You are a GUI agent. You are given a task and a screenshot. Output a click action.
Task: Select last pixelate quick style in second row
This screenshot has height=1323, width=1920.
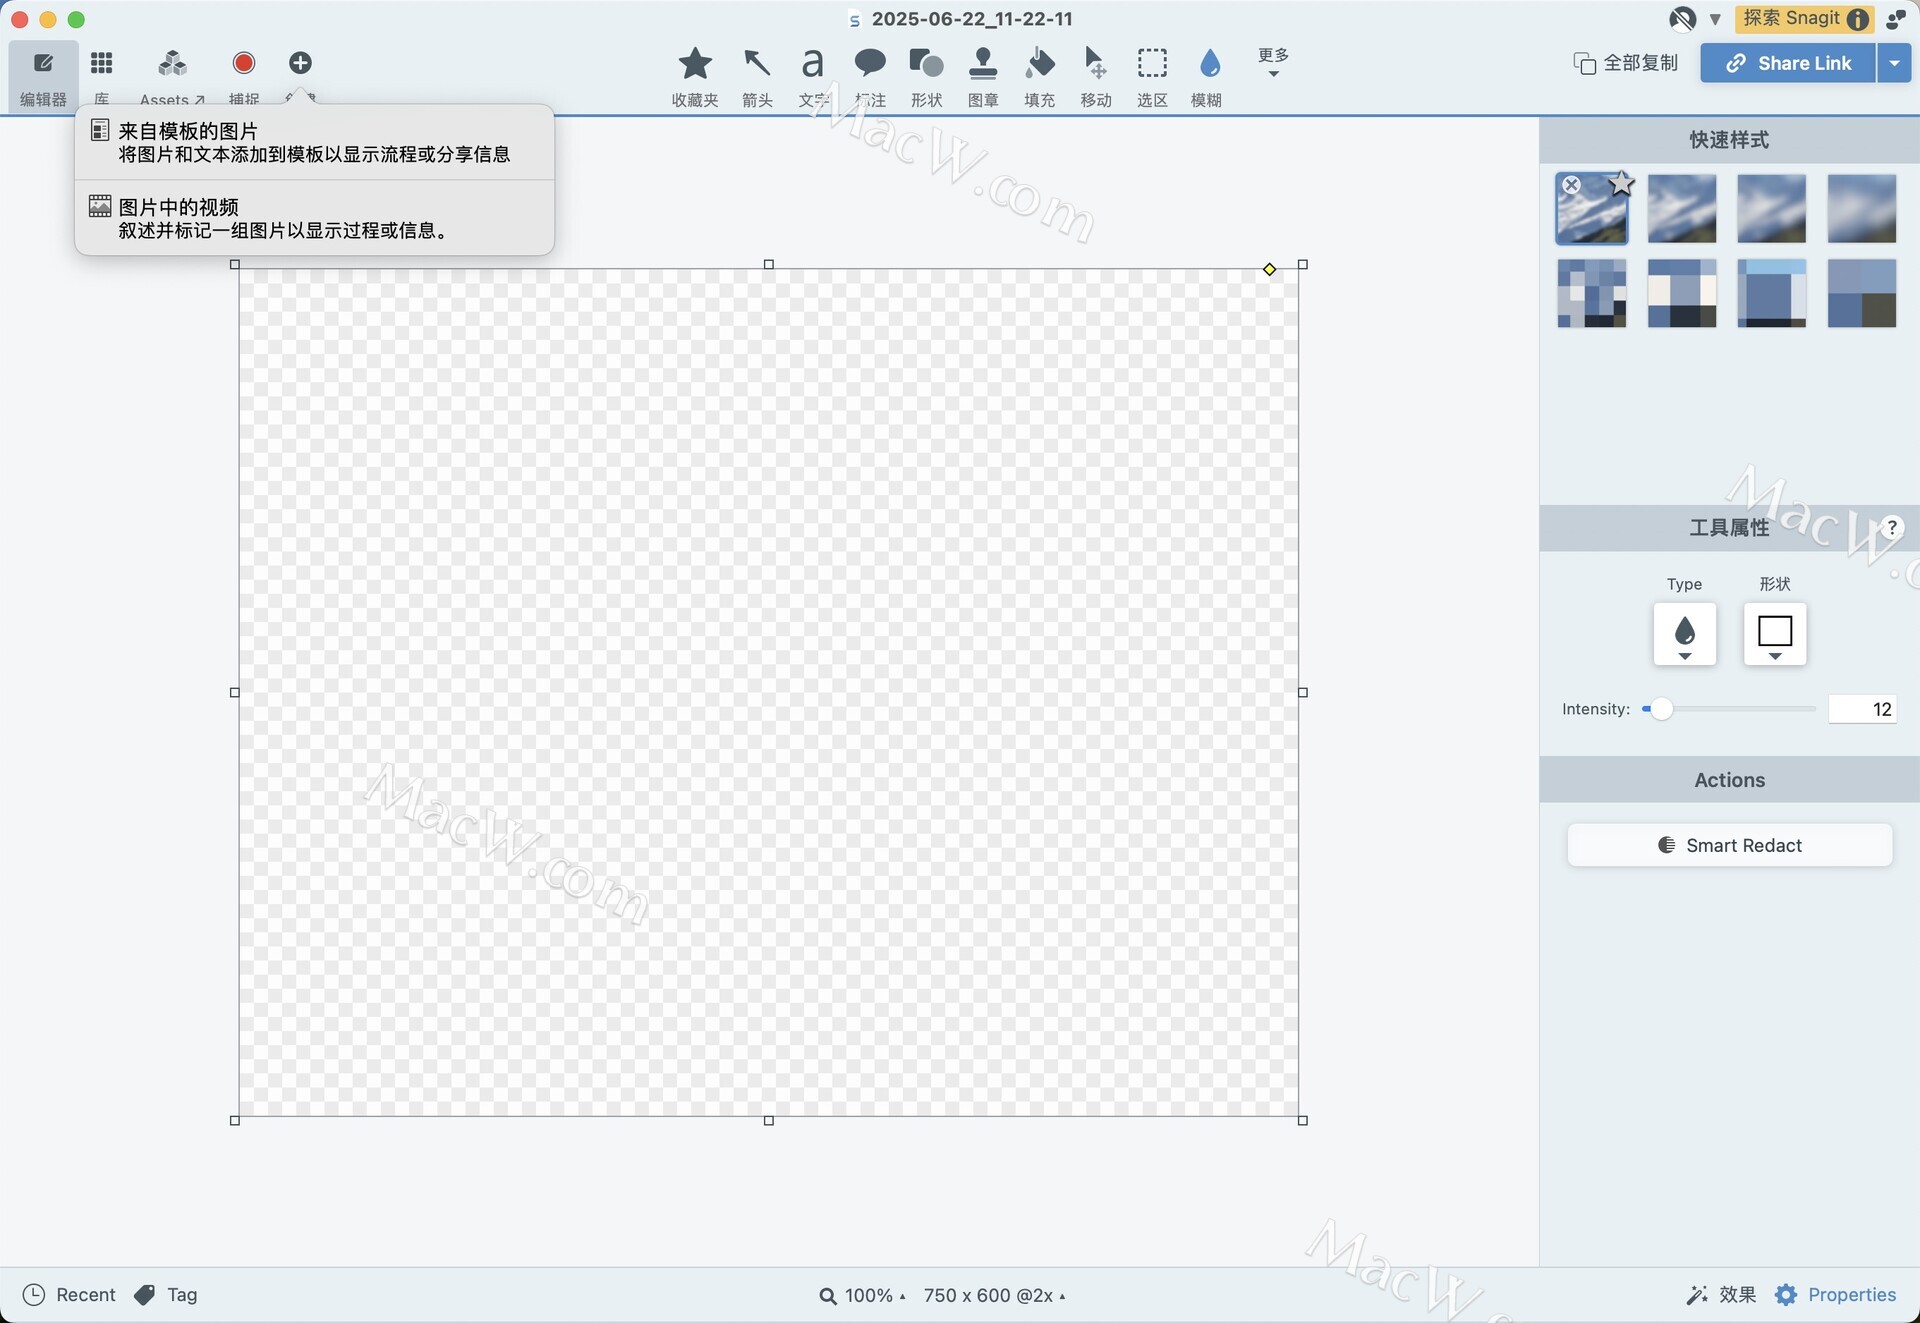(x=1861, y=293)
